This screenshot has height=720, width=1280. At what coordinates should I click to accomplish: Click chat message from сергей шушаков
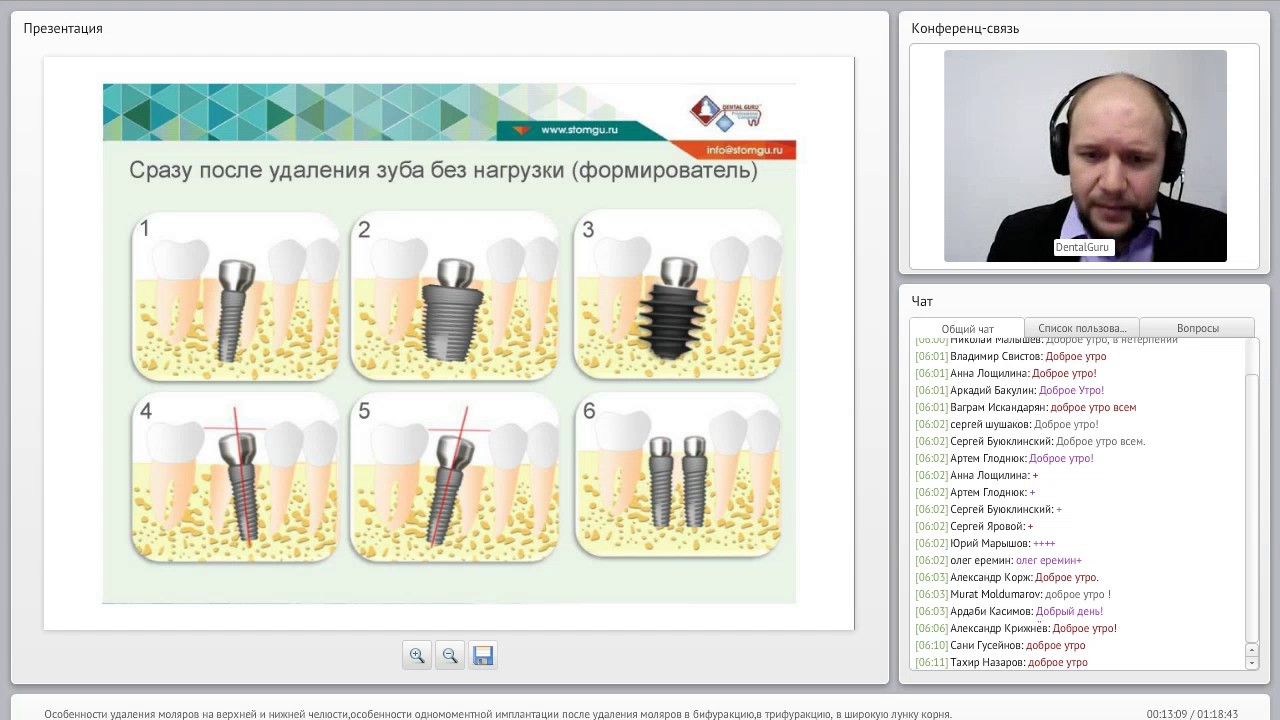click(1007, 424)
